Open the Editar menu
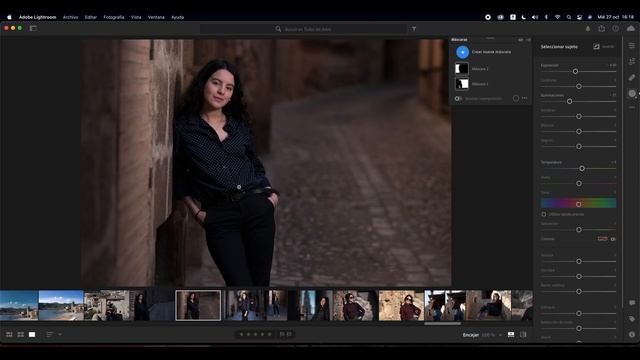The image size is (640, 360). point(91,17)
